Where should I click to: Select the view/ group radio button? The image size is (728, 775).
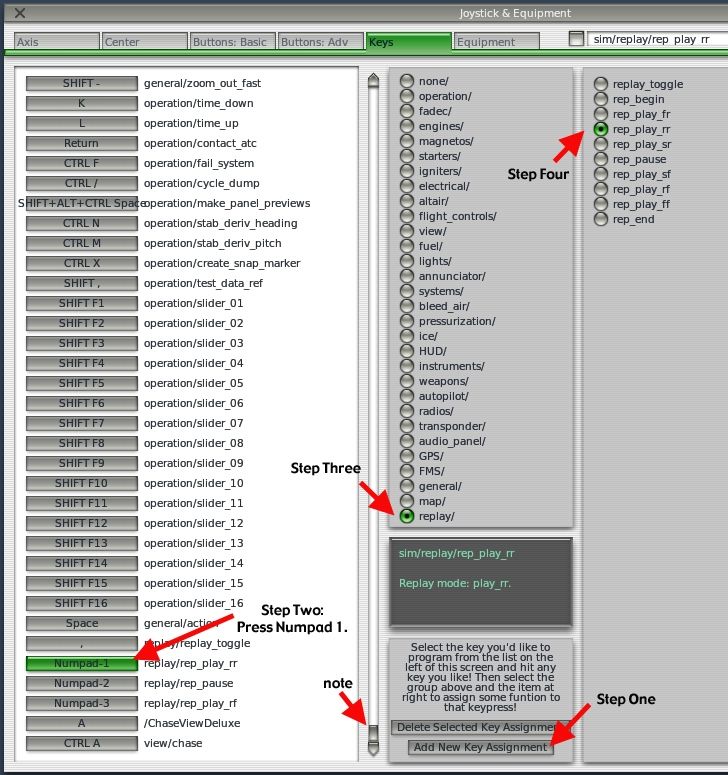click(x=407, y=231)
